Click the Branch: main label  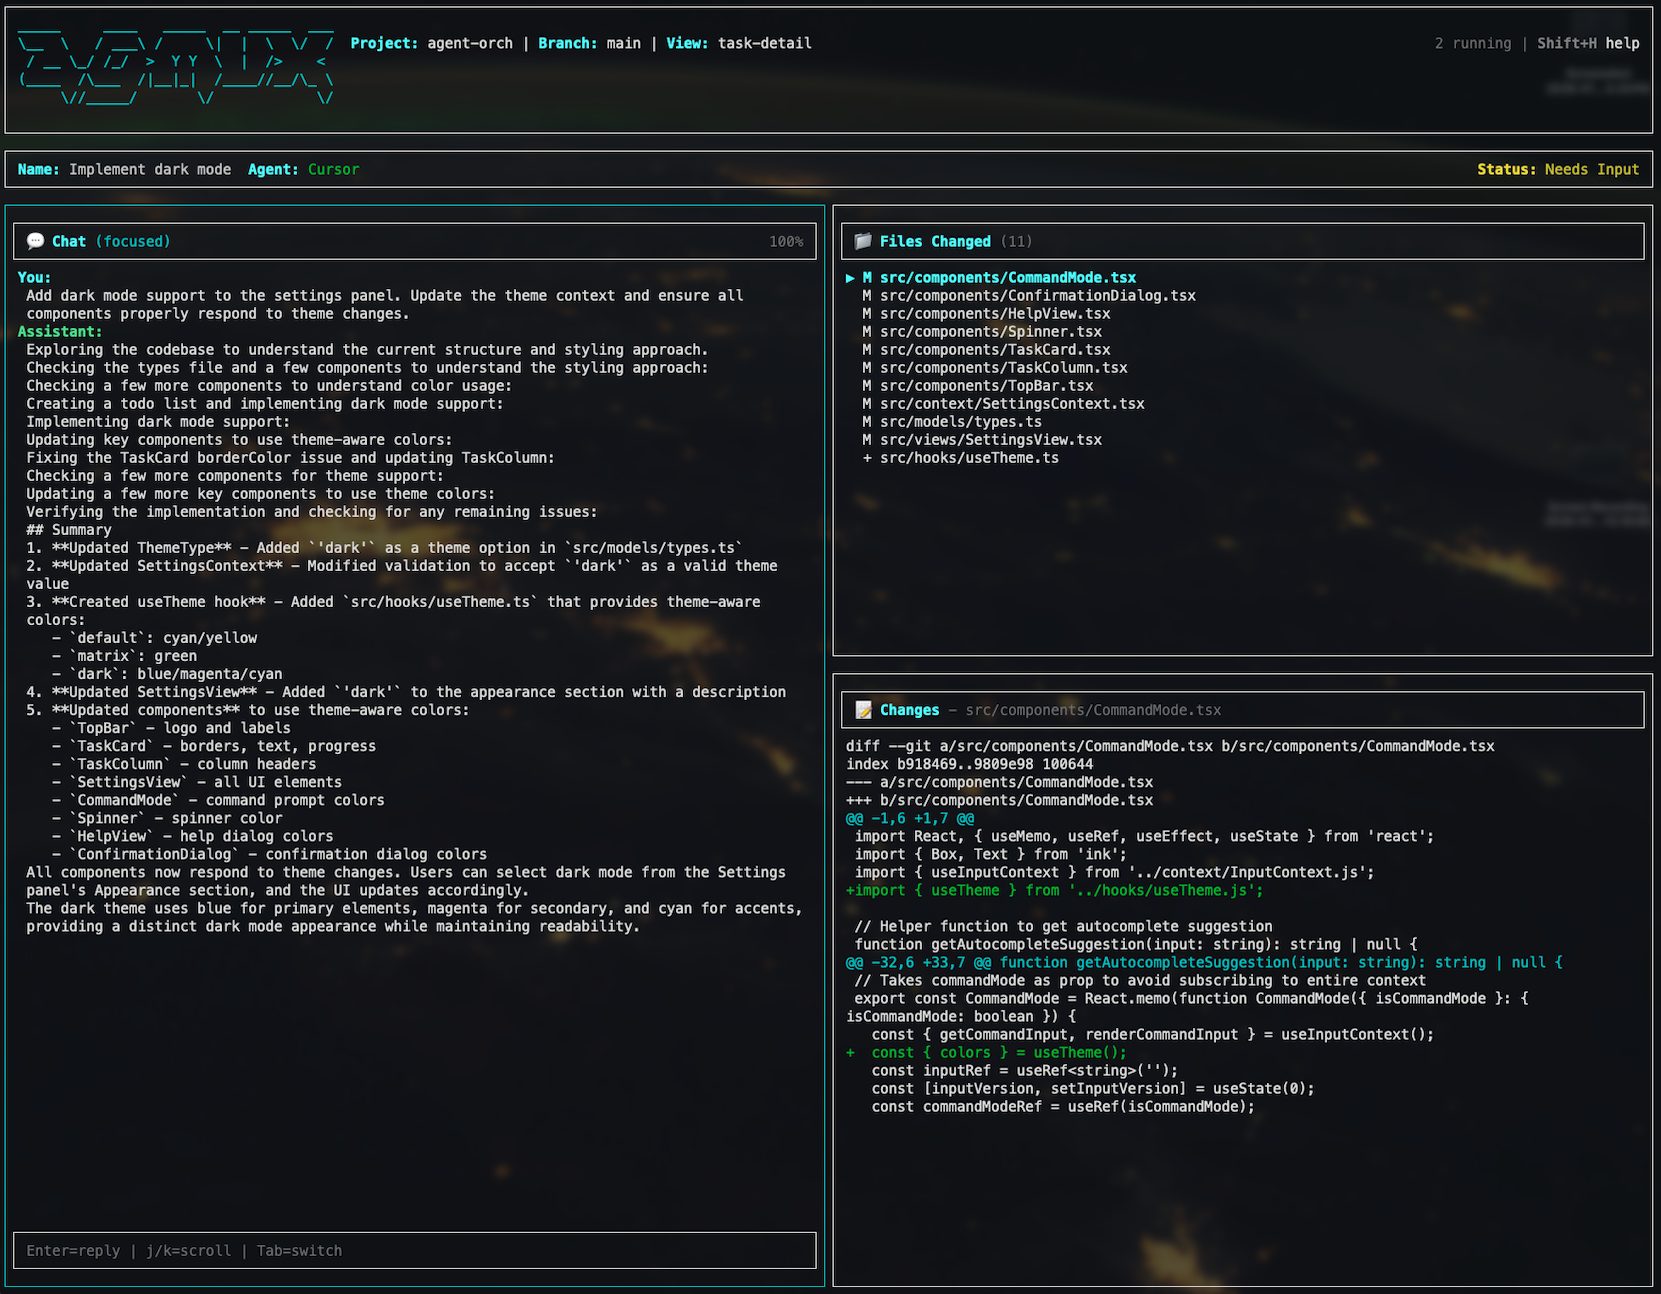589,44
